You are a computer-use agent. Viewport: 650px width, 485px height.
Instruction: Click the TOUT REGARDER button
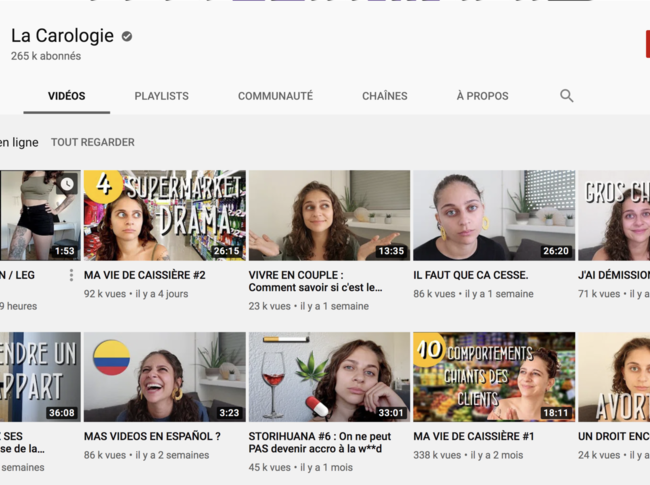click(93, 142)
